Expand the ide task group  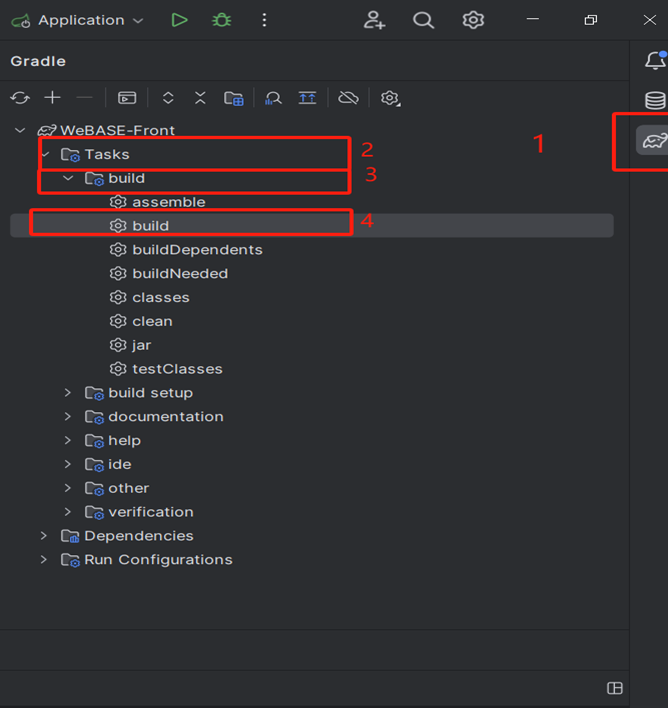point(68,464)
